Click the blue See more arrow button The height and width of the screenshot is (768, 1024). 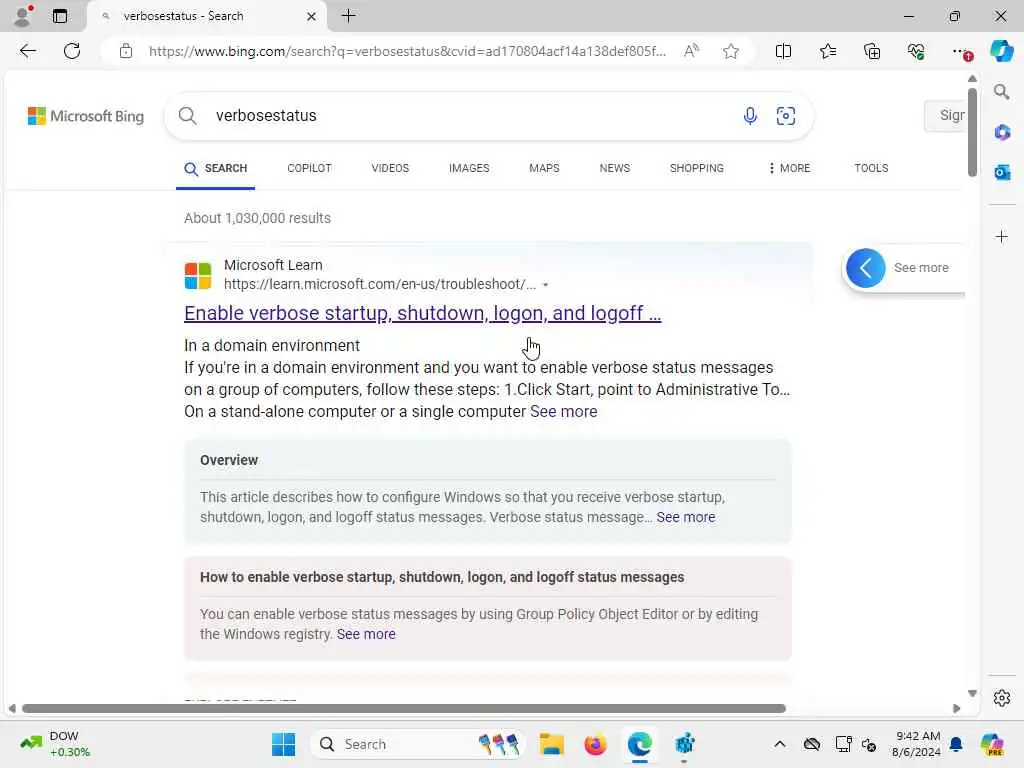(865, 268)
